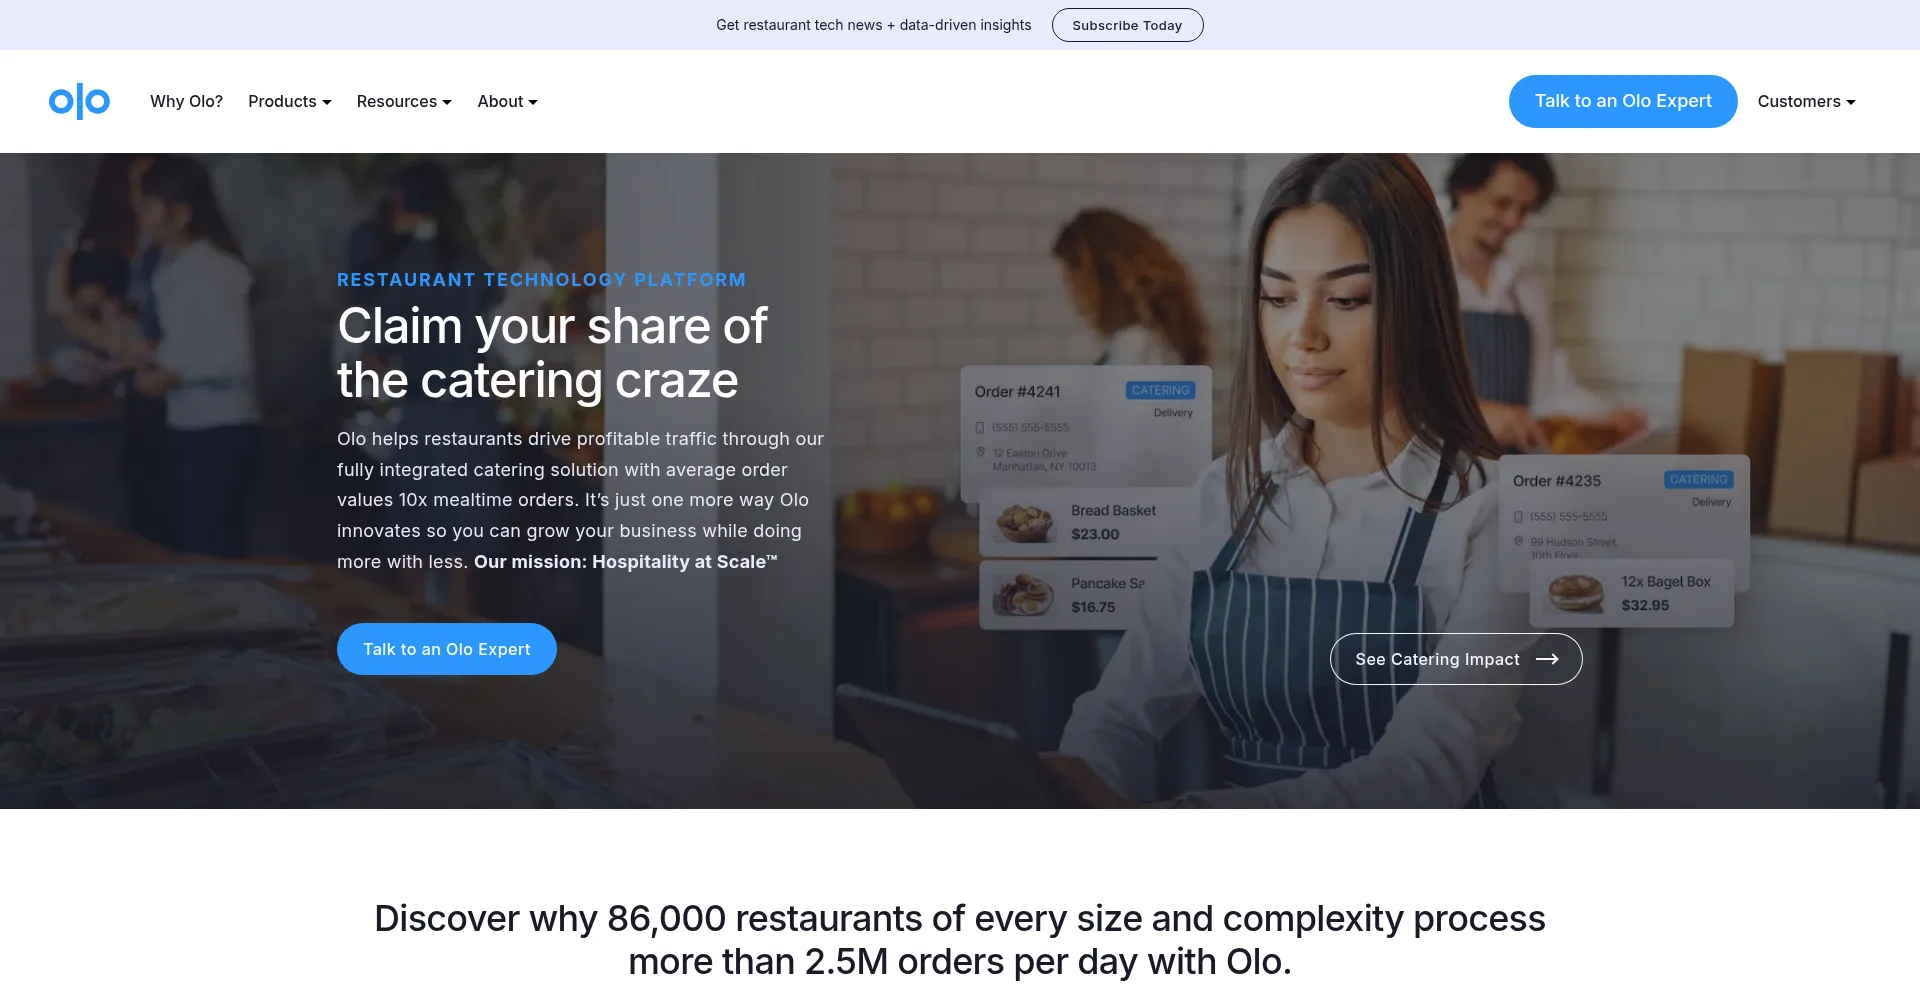The width and height of the screenshot is (1920, 993).
Task: Click the Subscribe Today button
Action: coord(1127,25)
